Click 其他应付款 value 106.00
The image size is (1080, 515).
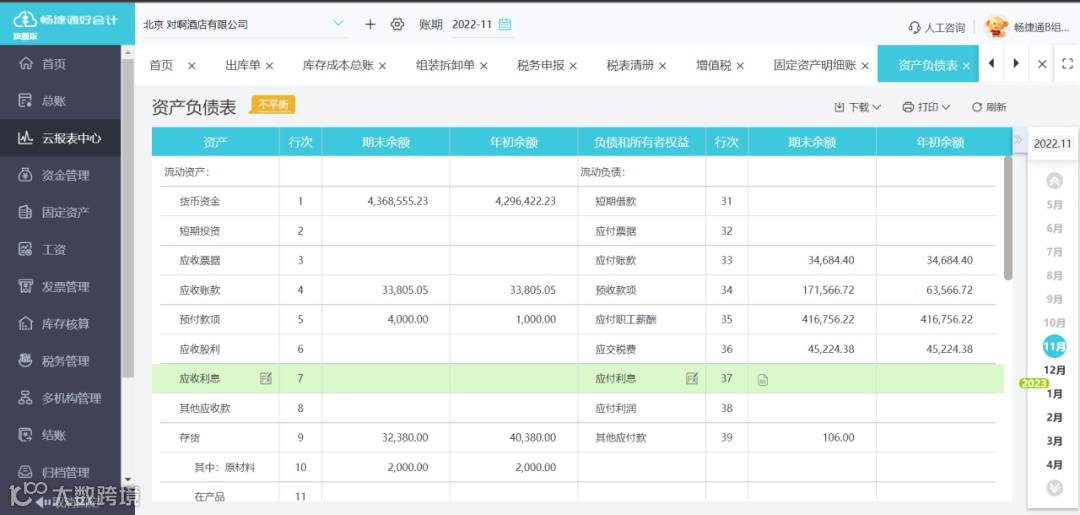[x=838, y=437]
